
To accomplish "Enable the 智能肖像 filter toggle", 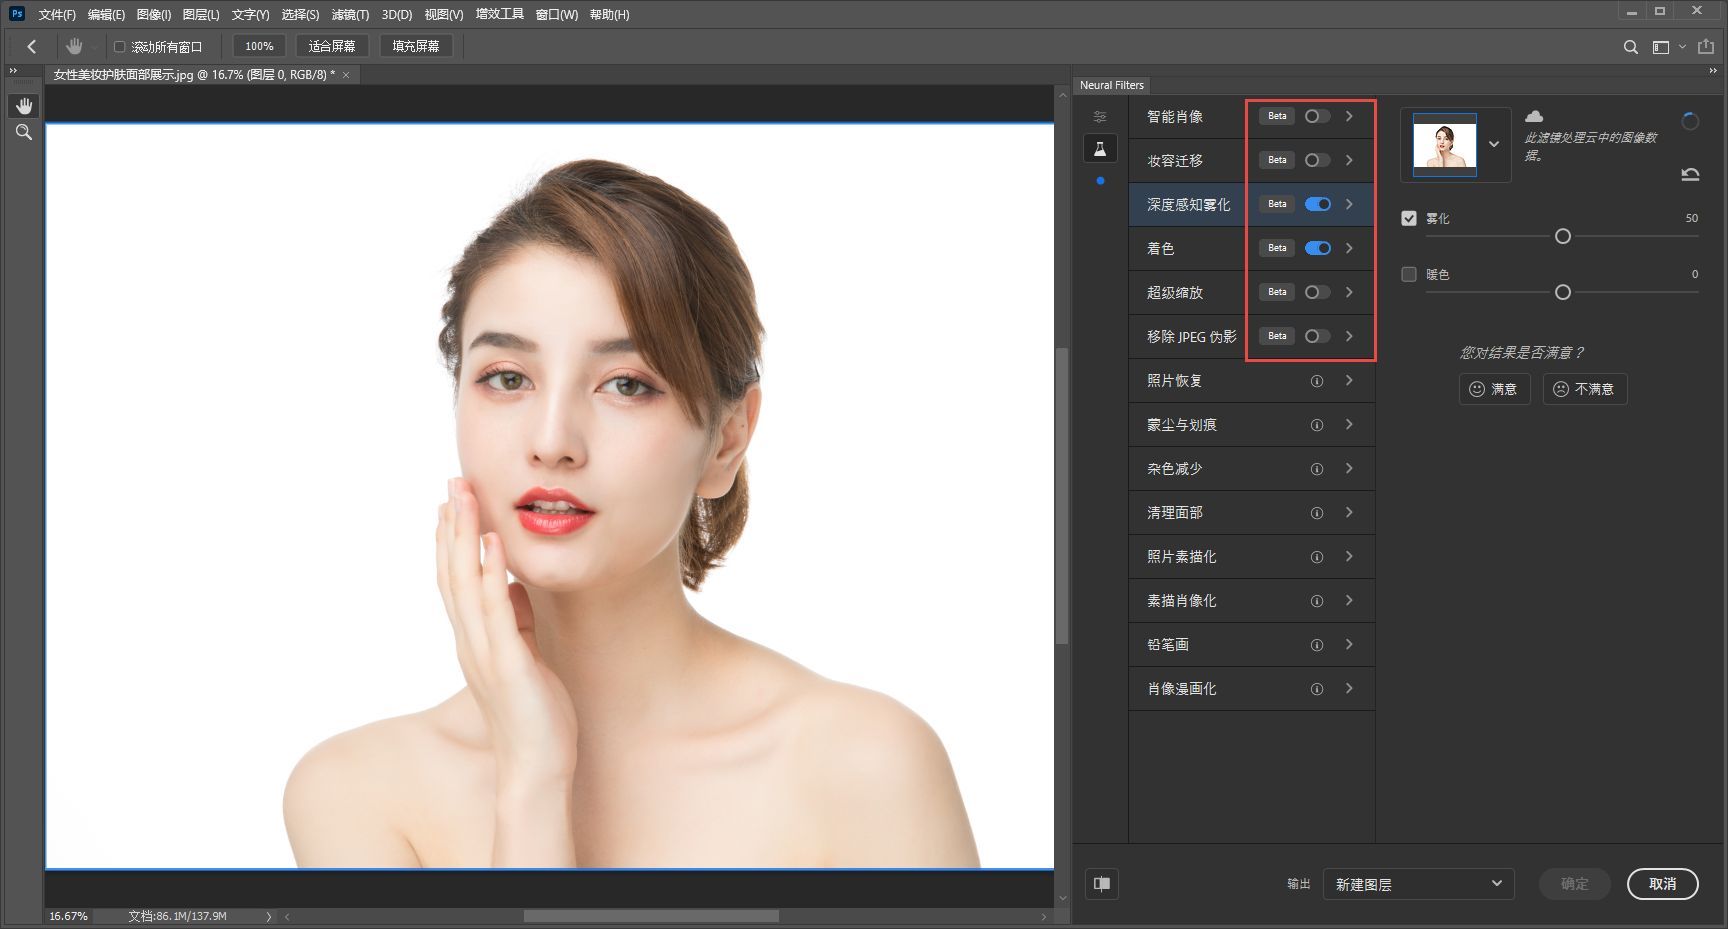I will tap(1316, 116).
